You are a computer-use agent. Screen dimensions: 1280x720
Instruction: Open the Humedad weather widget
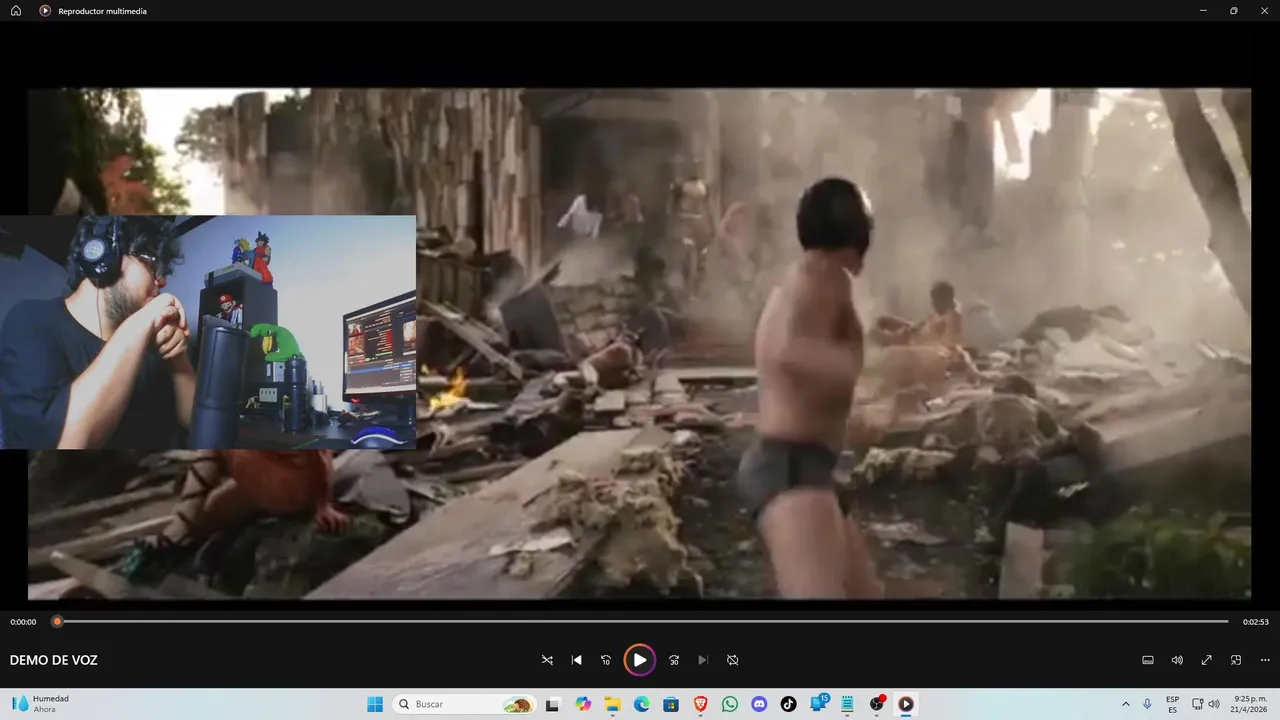coord(42,704)
